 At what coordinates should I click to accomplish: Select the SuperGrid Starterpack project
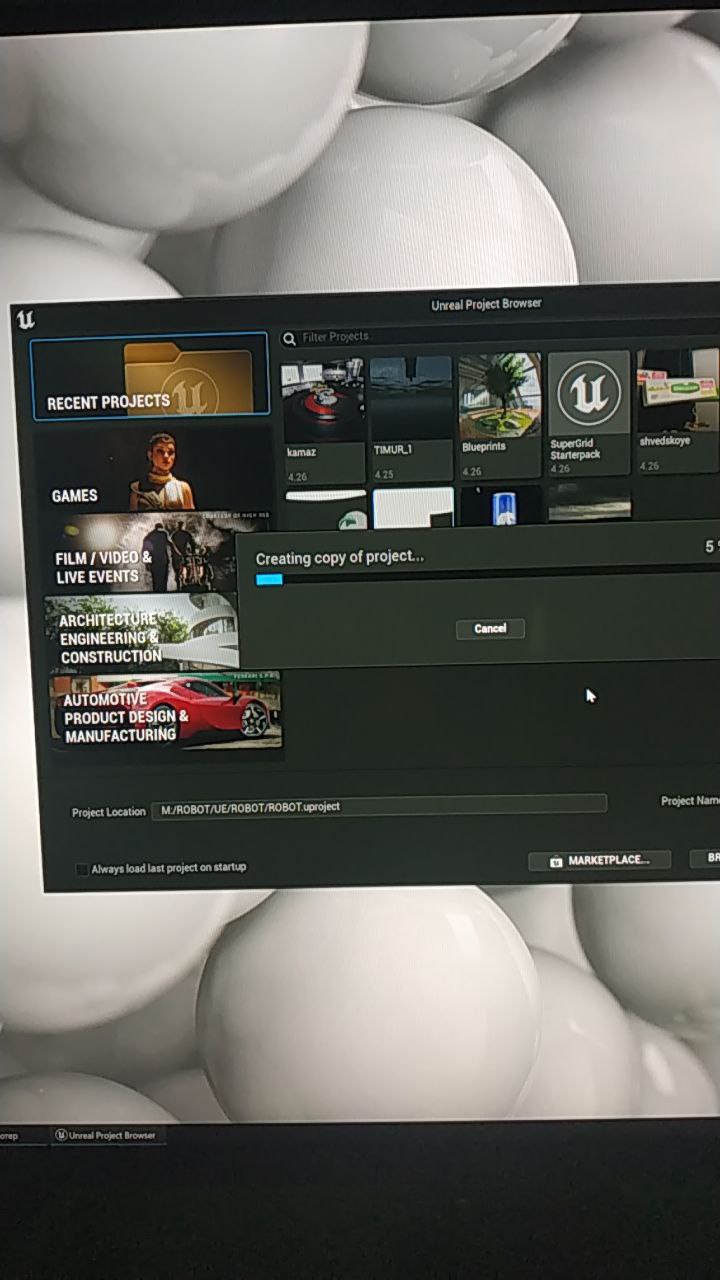pos(589,413)
